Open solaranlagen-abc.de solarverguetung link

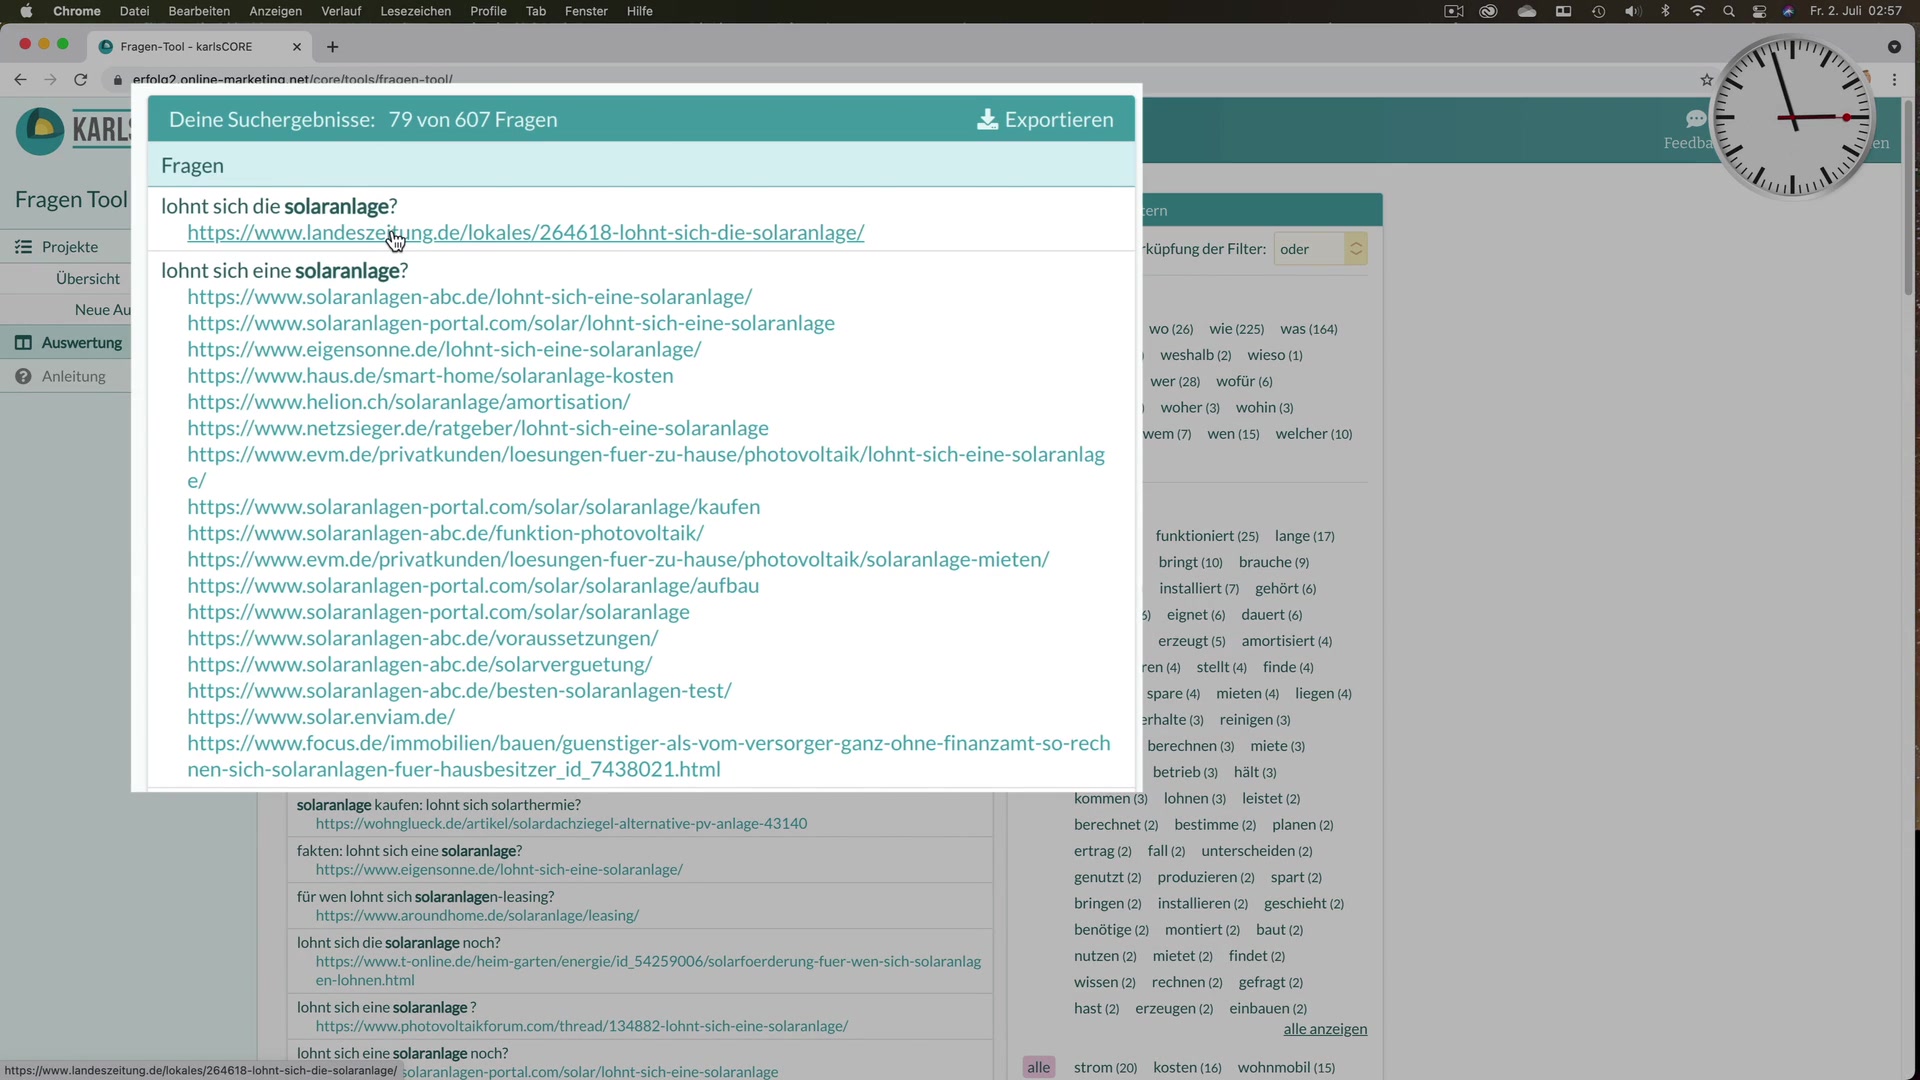coord(419,665)
